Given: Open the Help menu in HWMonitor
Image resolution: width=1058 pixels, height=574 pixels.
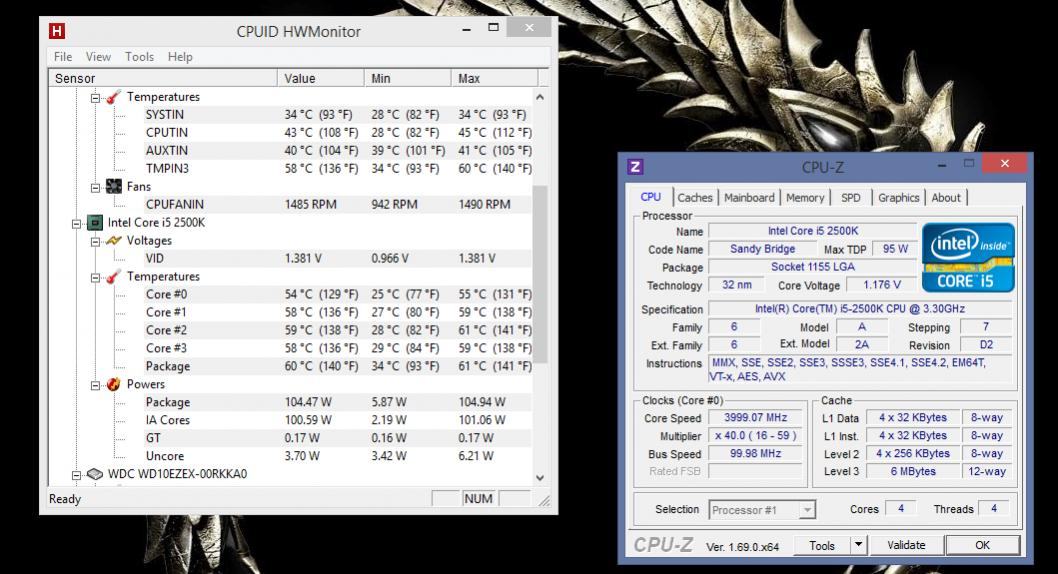Looking at the screenshot, I should (x=180, y=57).
